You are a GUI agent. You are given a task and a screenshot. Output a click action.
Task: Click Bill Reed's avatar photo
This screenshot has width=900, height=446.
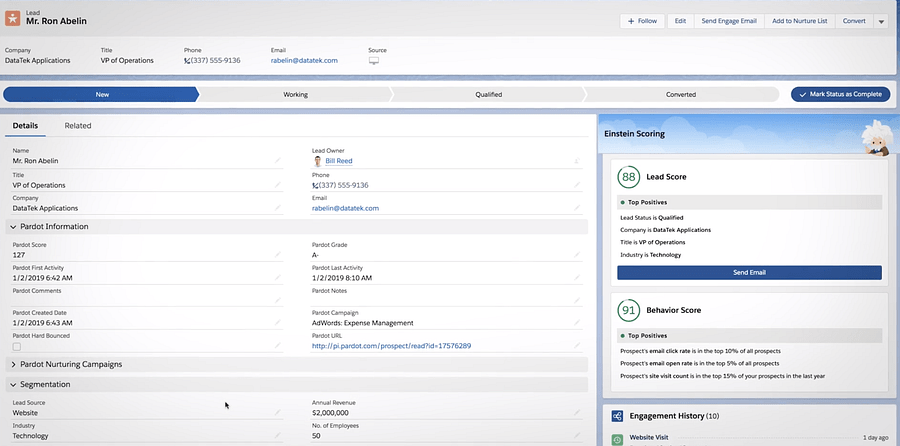[317, 161]
